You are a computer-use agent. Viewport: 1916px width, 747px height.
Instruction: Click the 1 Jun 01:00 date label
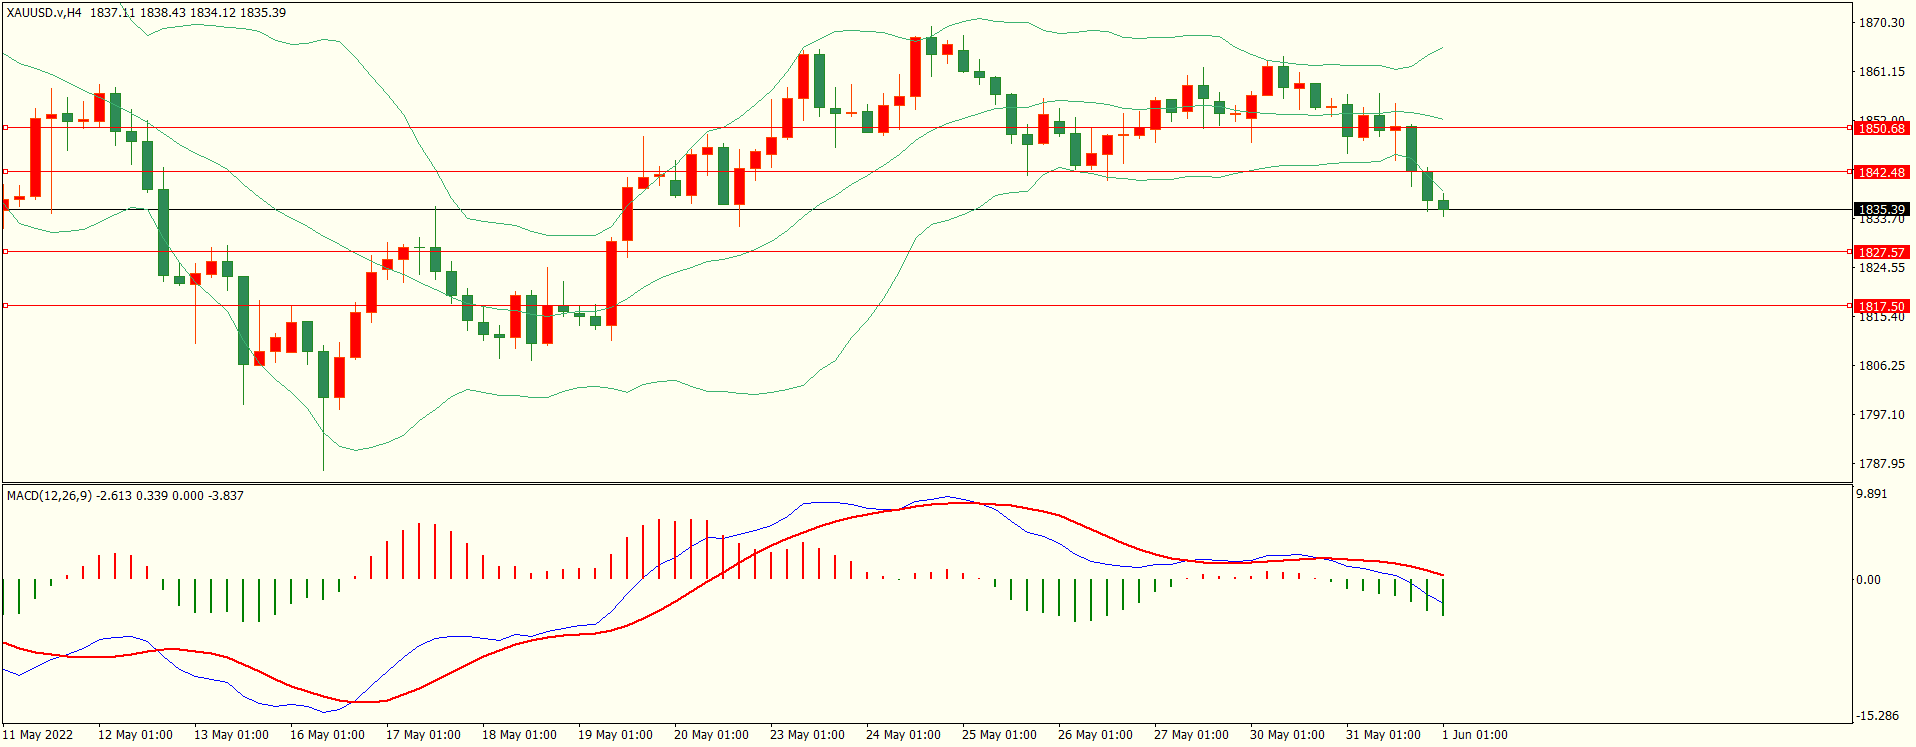point(1475,735)
